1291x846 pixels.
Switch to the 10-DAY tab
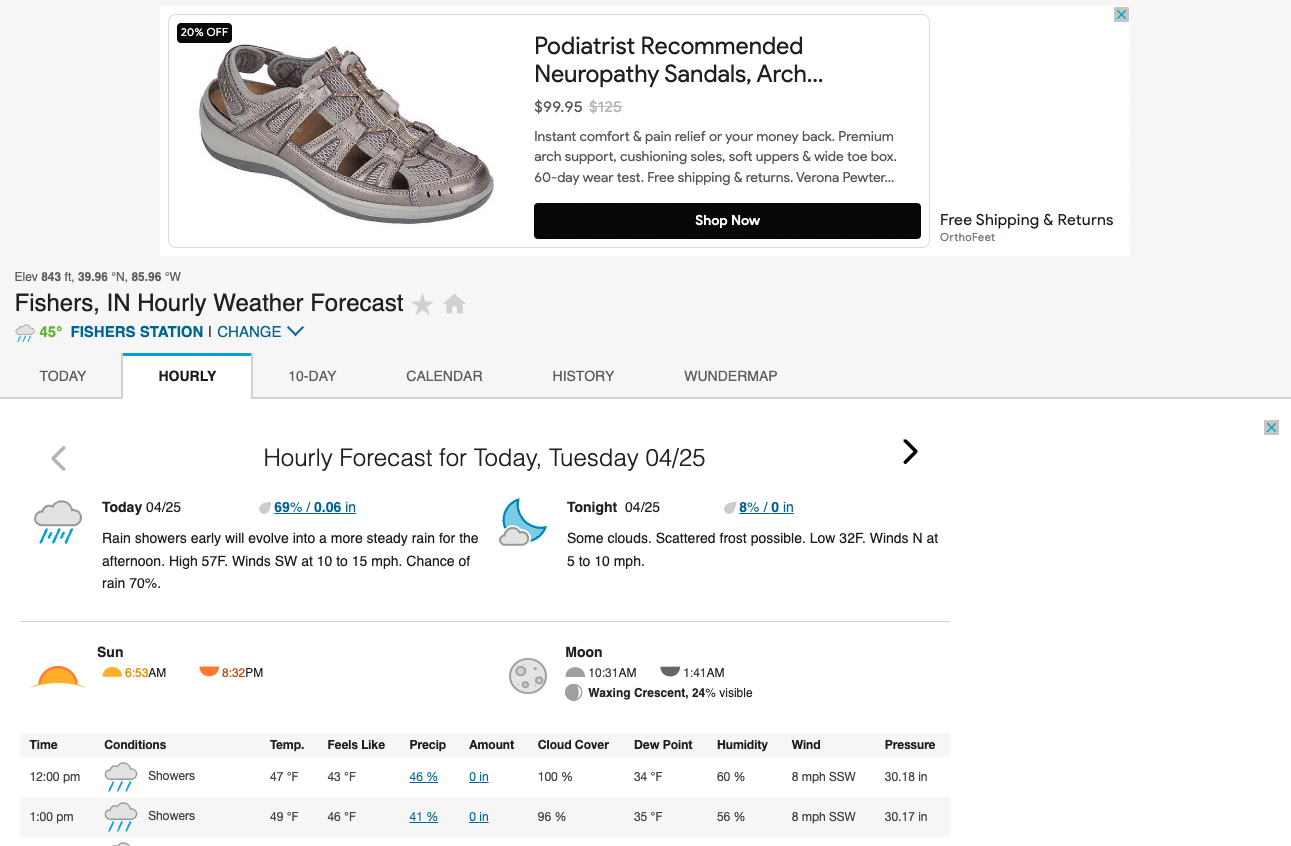[x=312, y=376]
